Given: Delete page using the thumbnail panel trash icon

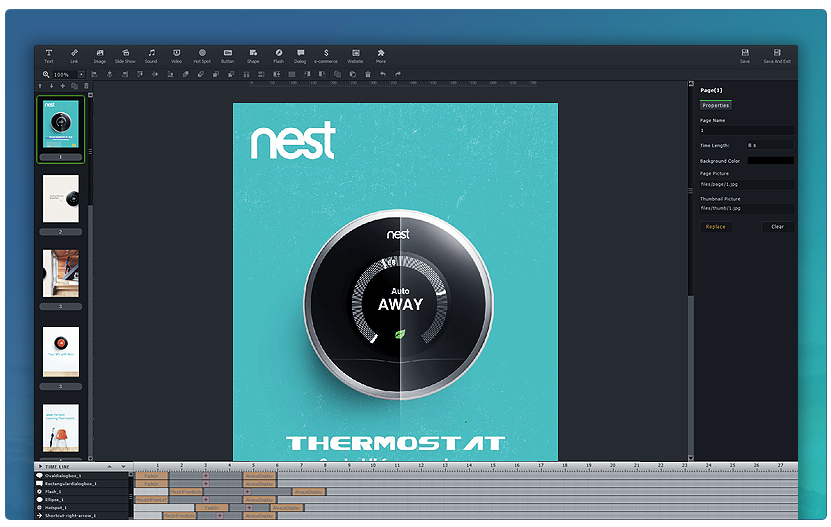Looking at the screenshot, I should click(x=86, y=86).
